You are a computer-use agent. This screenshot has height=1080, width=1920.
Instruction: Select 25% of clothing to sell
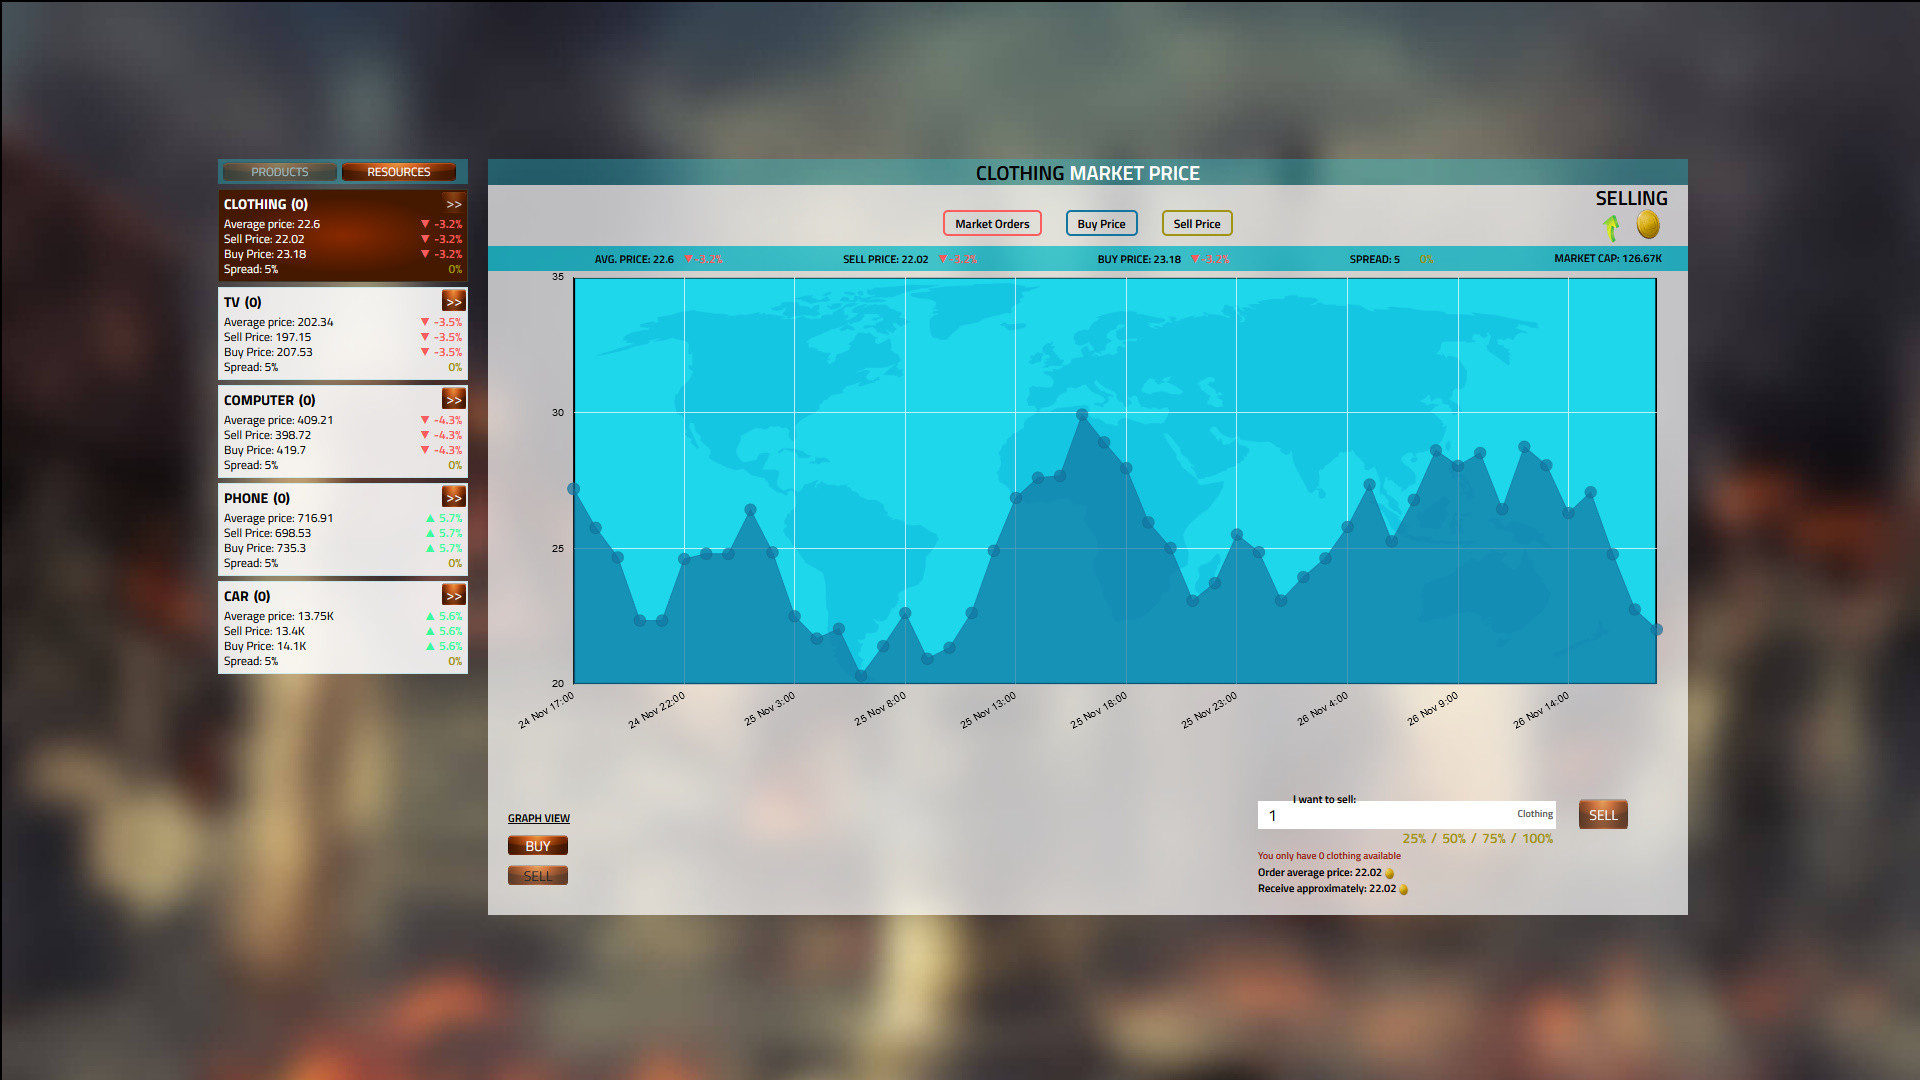point(1414,839)
